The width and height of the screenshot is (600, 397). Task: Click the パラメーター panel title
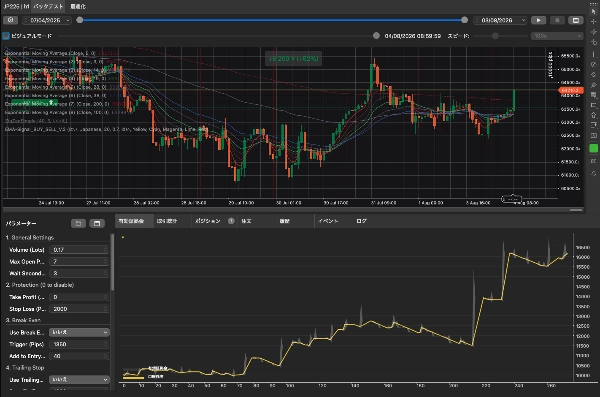[x=21, y=223]
